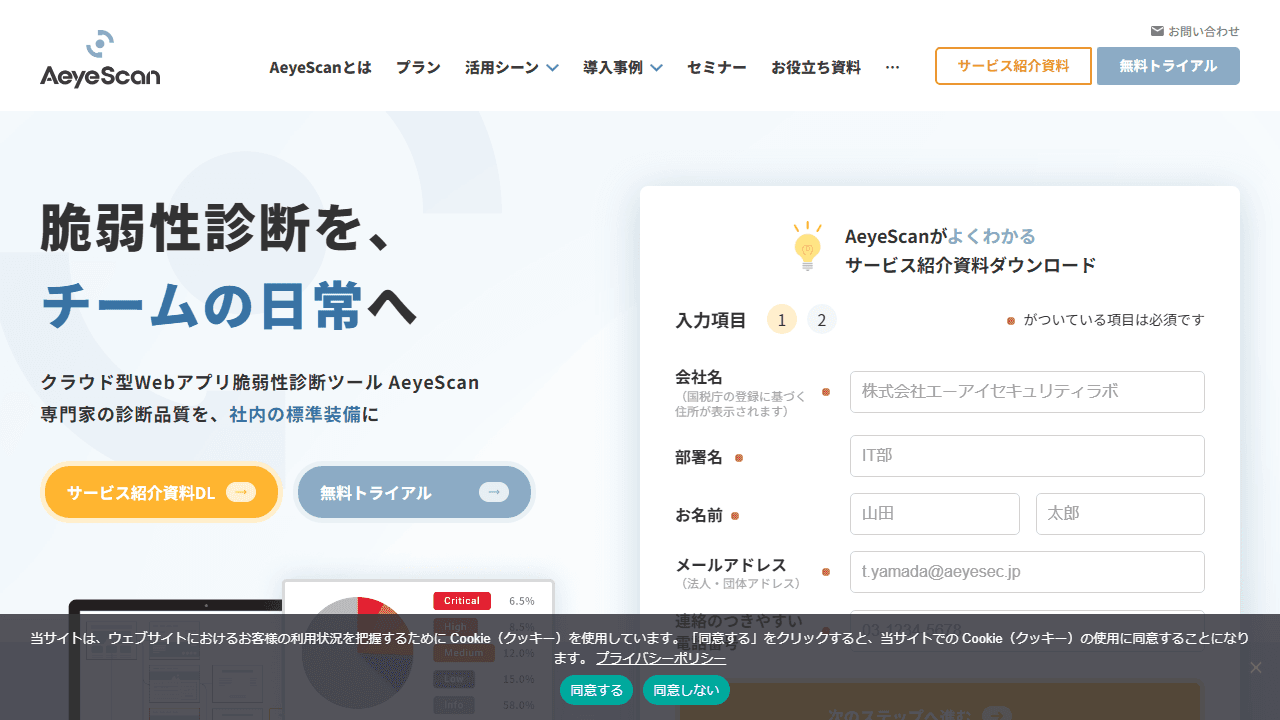Focus the first name field showing 太郎
Screen dimensions: 1280x720
tap(1120, 514)
